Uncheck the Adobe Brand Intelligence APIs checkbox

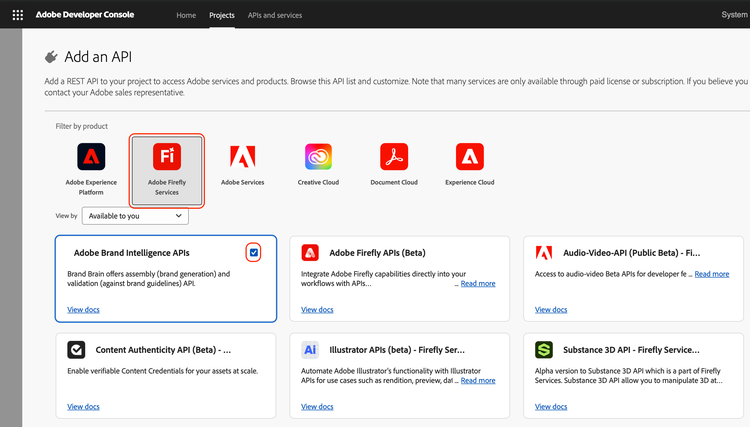pos(254,252)
